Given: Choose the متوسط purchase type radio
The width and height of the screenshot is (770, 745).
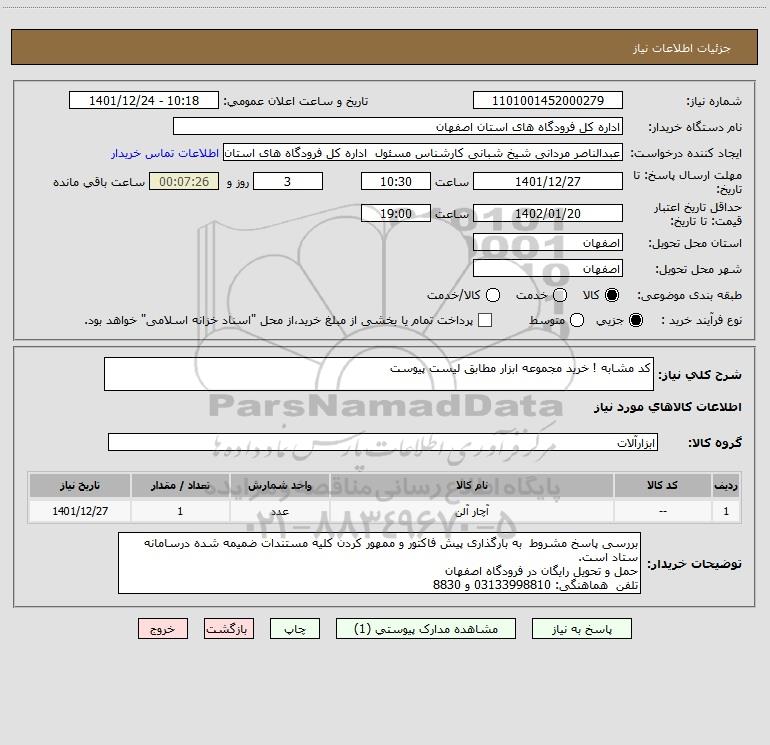Looking at the screenshot, I should [577, 320].
